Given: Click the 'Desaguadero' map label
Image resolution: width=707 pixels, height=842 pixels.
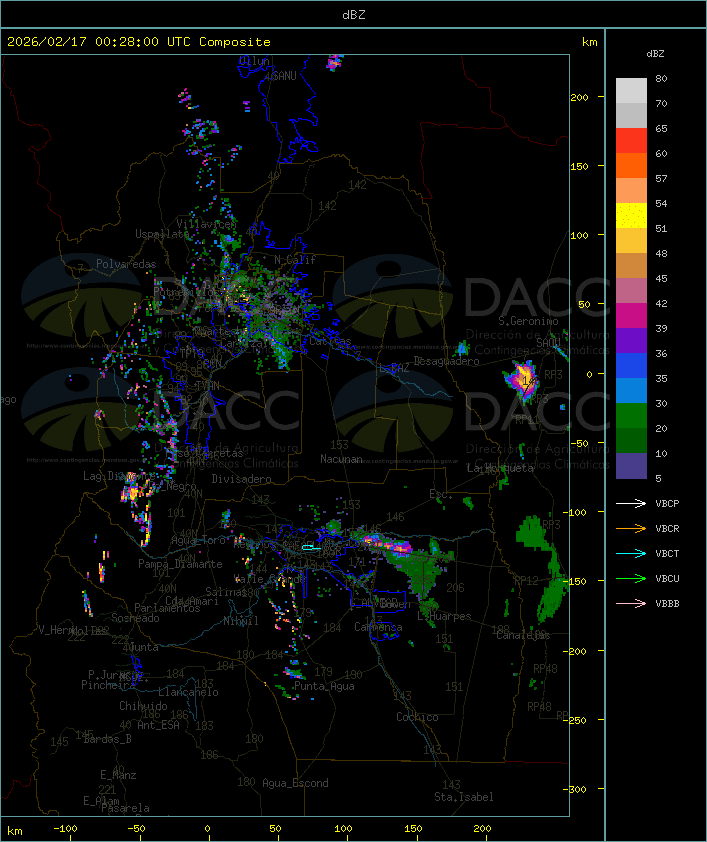Looking at the screenshot, I should point(446,361).
